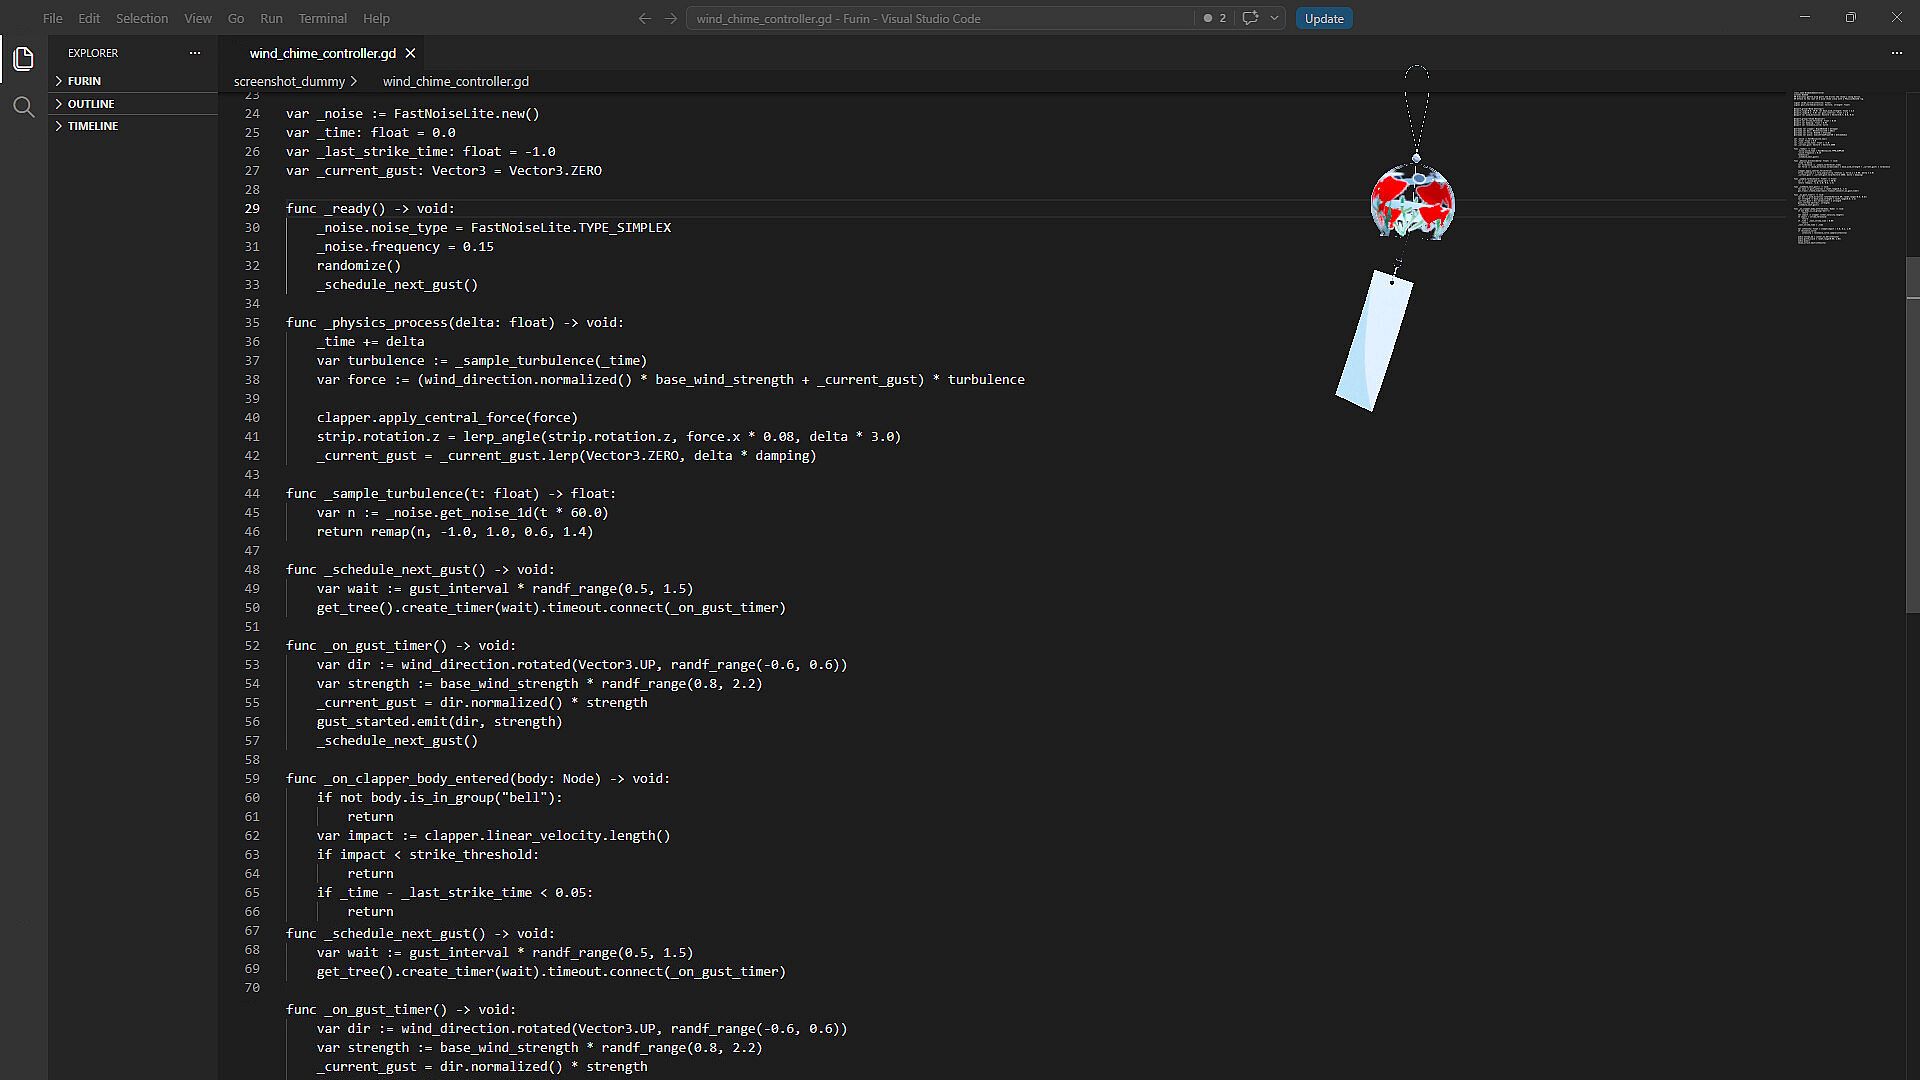The image size is (1920, 1080).
Task: Click 'var _noise := FastNoiseLite.new()' line
Action: pyautogui.click(x=412, y=113)
